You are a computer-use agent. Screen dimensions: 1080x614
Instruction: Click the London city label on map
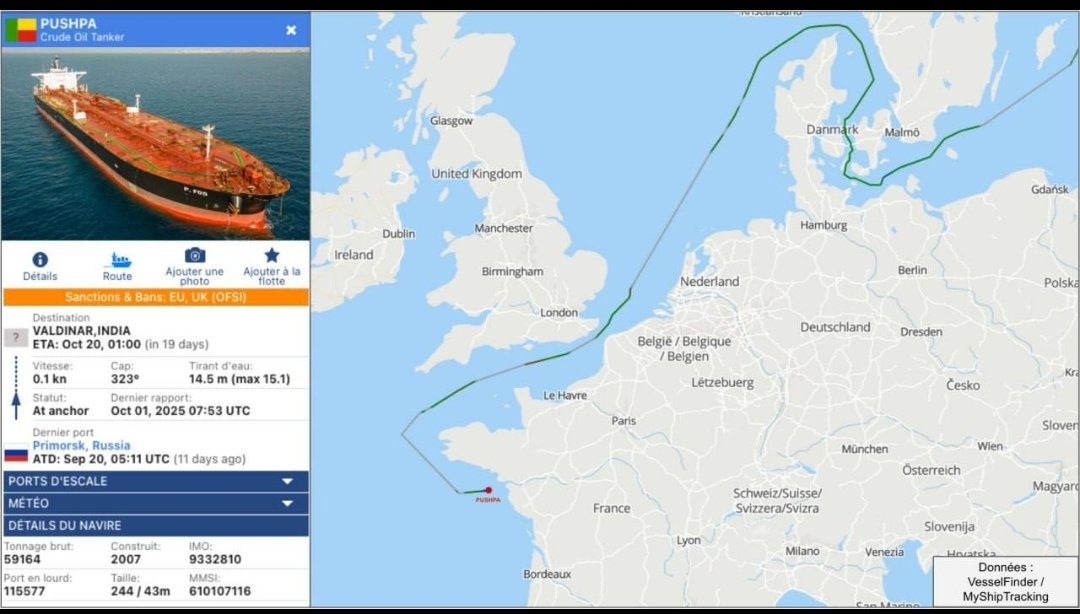point(559,313)
